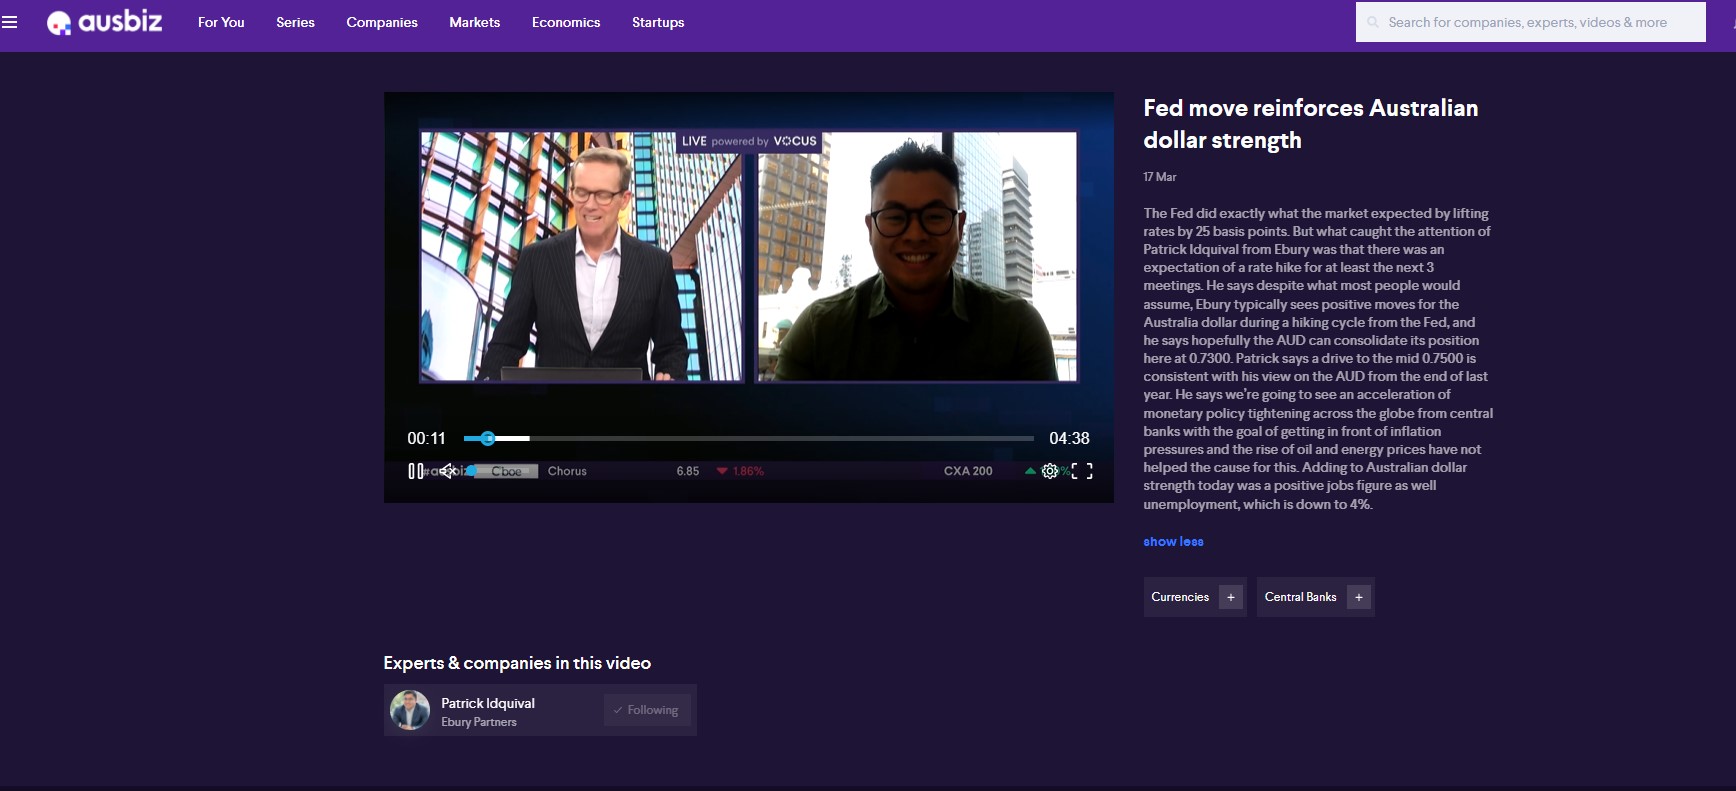The height and width of the screenshot is (791, 1736).
Task: Click the 04:38 duration label
Action: pyautogui.click(x=1069, y=438)
